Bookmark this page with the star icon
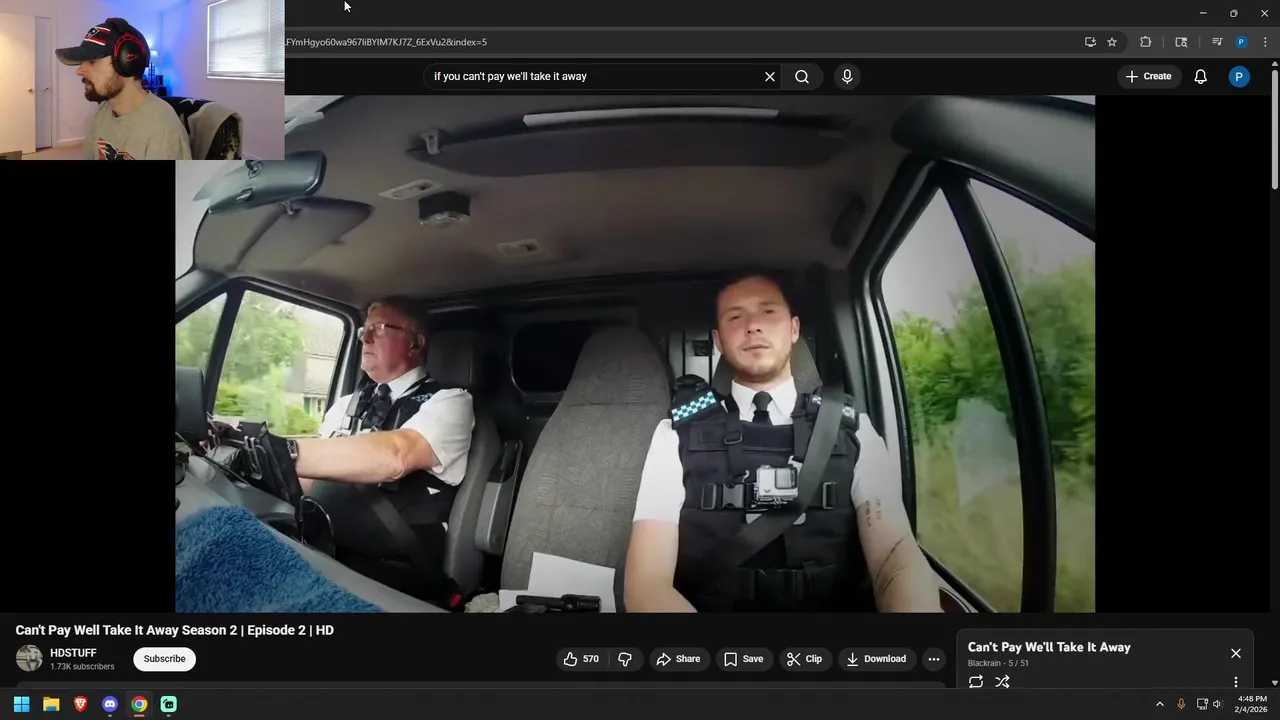This screenshot has height=720, width=1280. tap(1112, 42)
